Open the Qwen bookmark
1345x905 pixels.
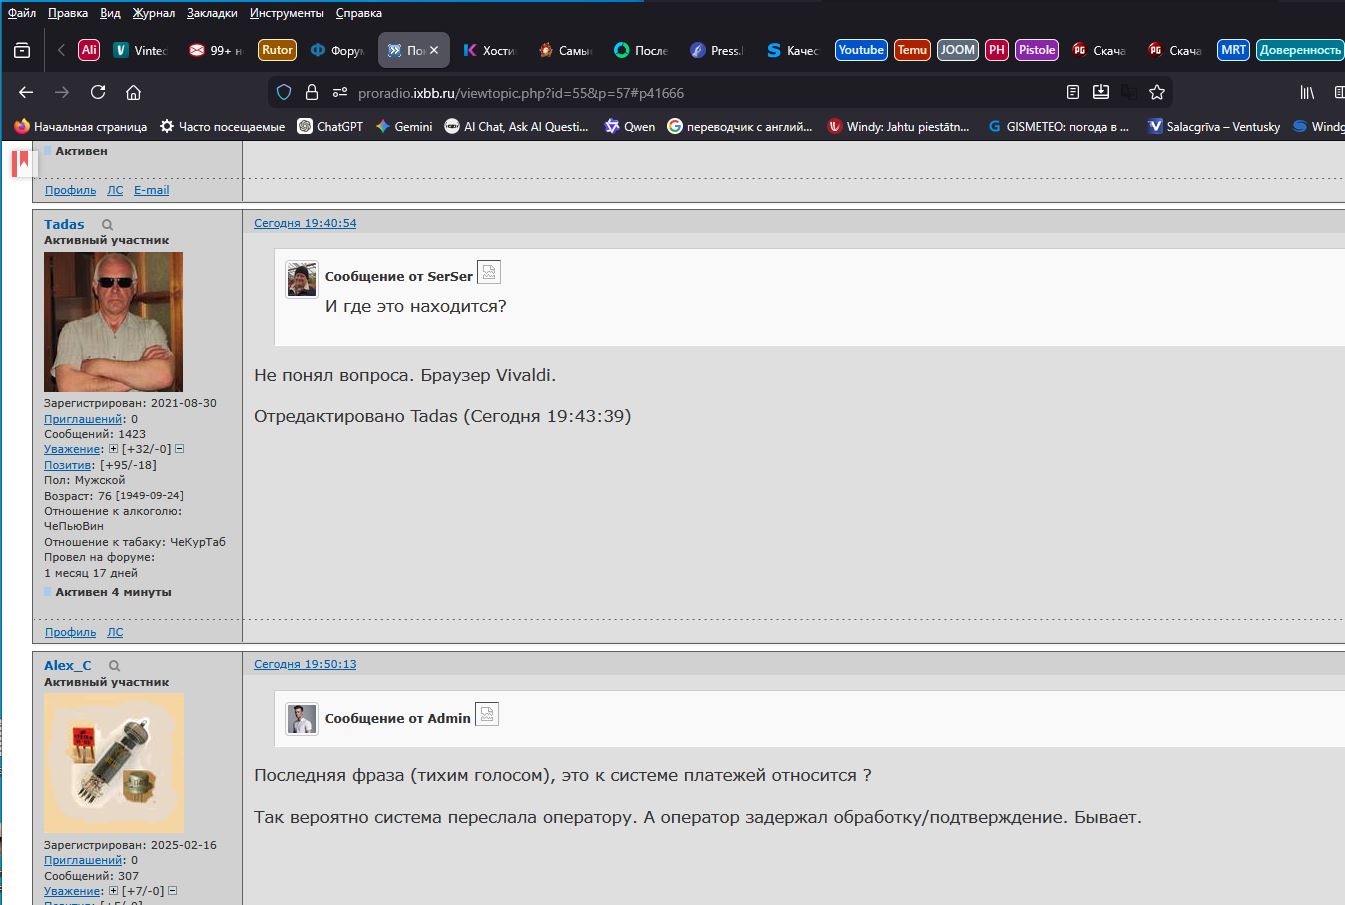click(630, 127)
